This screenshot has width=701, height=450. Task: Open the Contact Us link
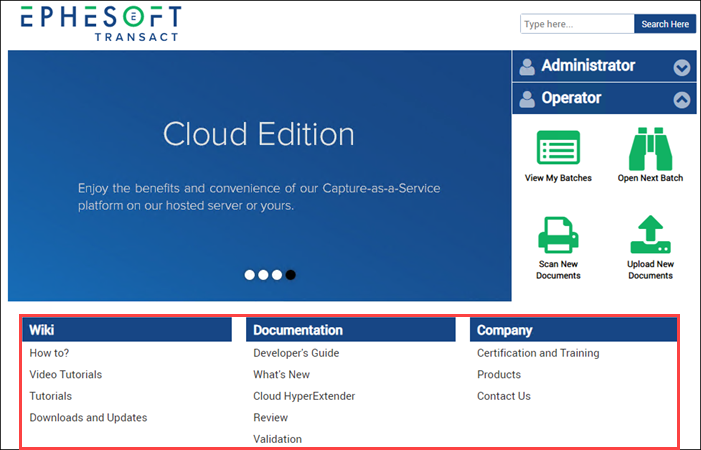[503, 396]
